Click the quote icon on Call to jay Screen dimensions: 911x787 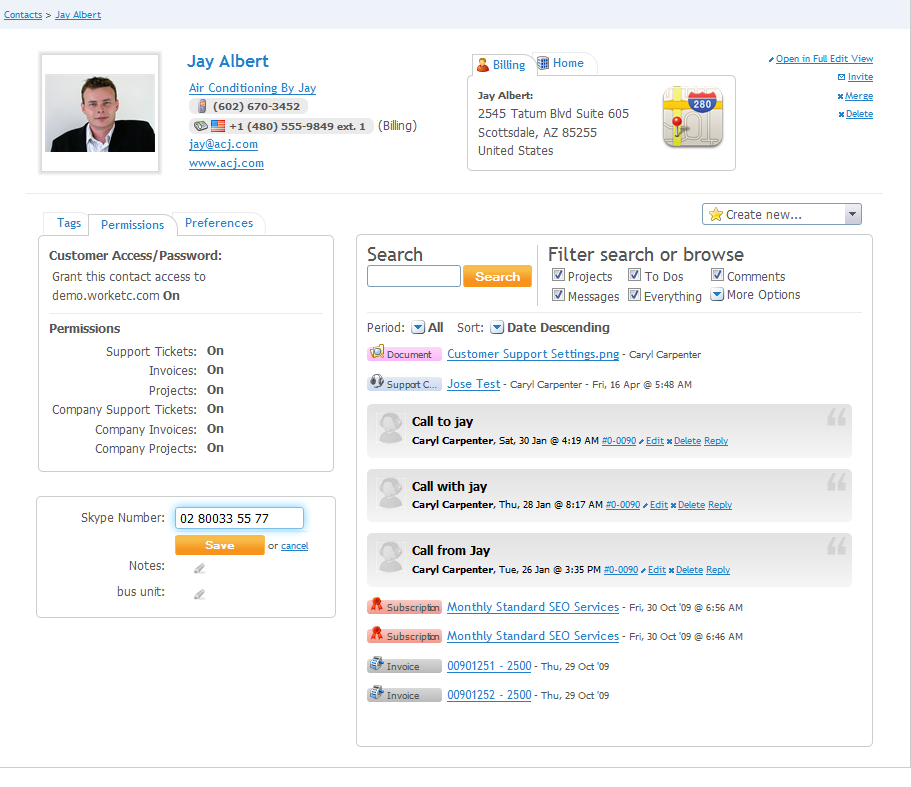tap(835, 417)
